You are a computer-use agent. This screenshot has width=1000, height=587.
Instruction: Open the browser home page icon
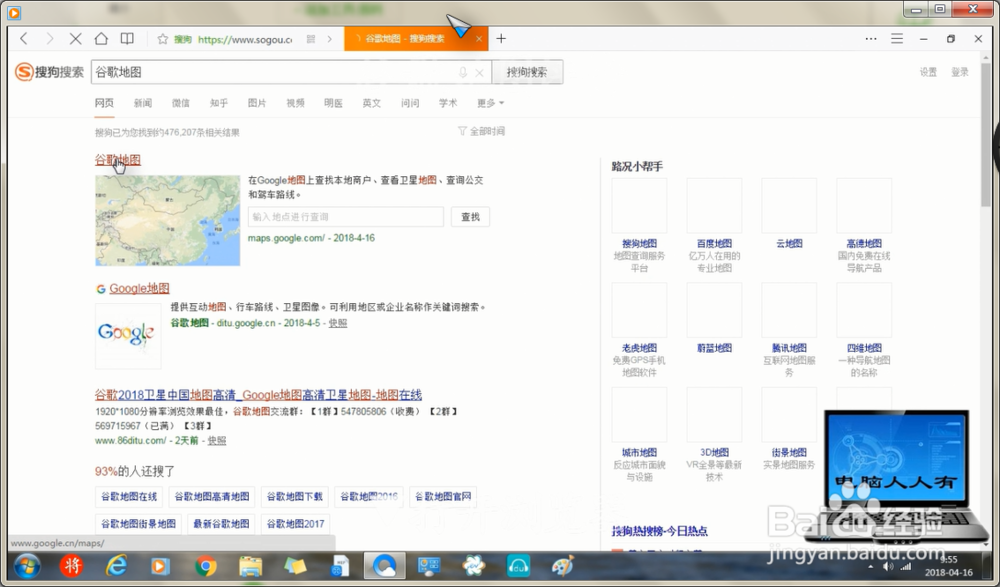coord(101,39)
